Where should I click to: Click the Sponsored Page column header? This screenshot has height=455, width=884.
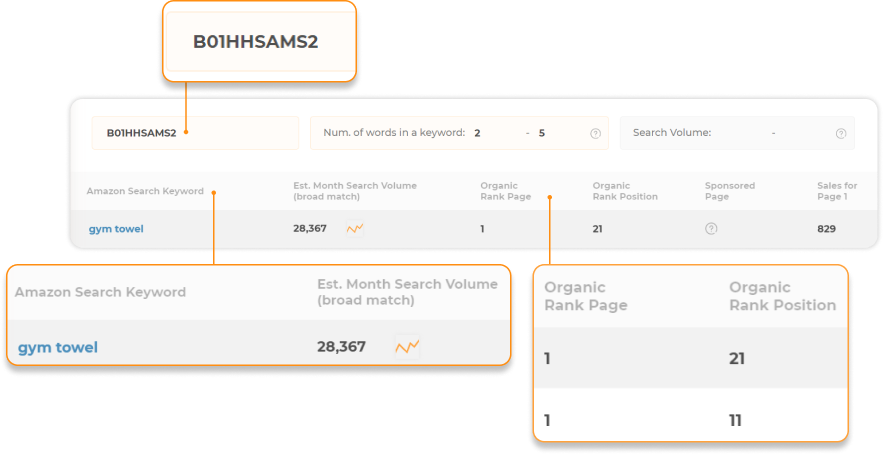730,191
